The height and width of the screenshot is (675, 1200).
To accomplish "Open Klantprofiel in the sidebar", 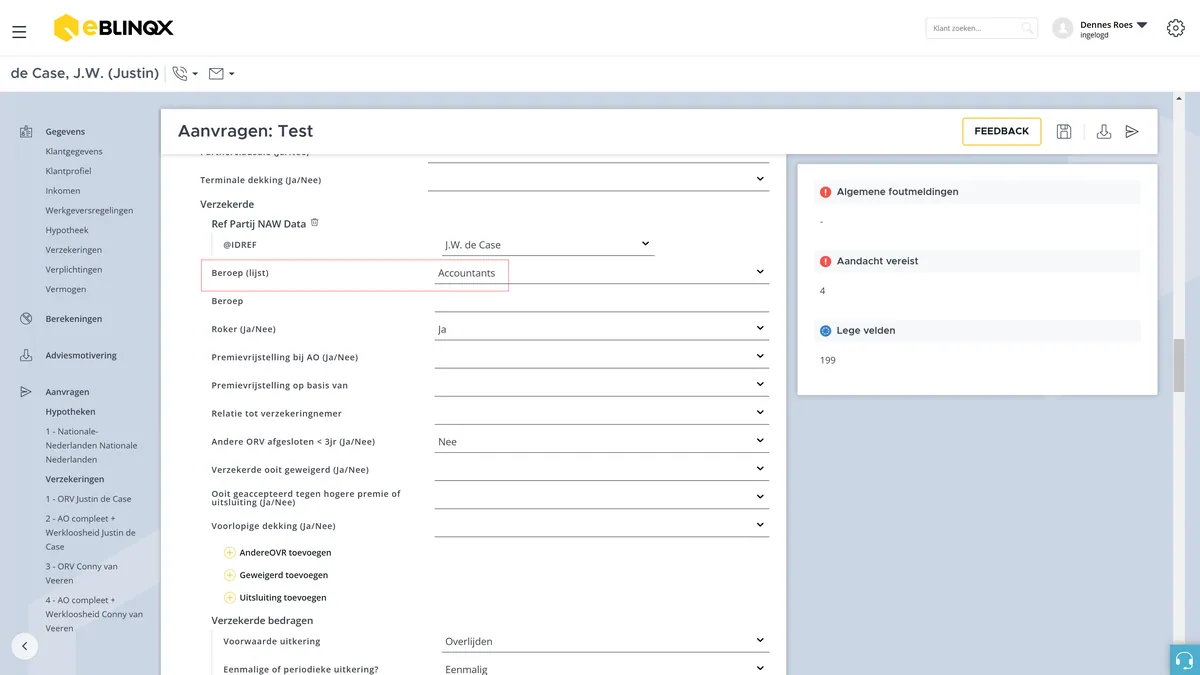I will [x=68, y=171].
